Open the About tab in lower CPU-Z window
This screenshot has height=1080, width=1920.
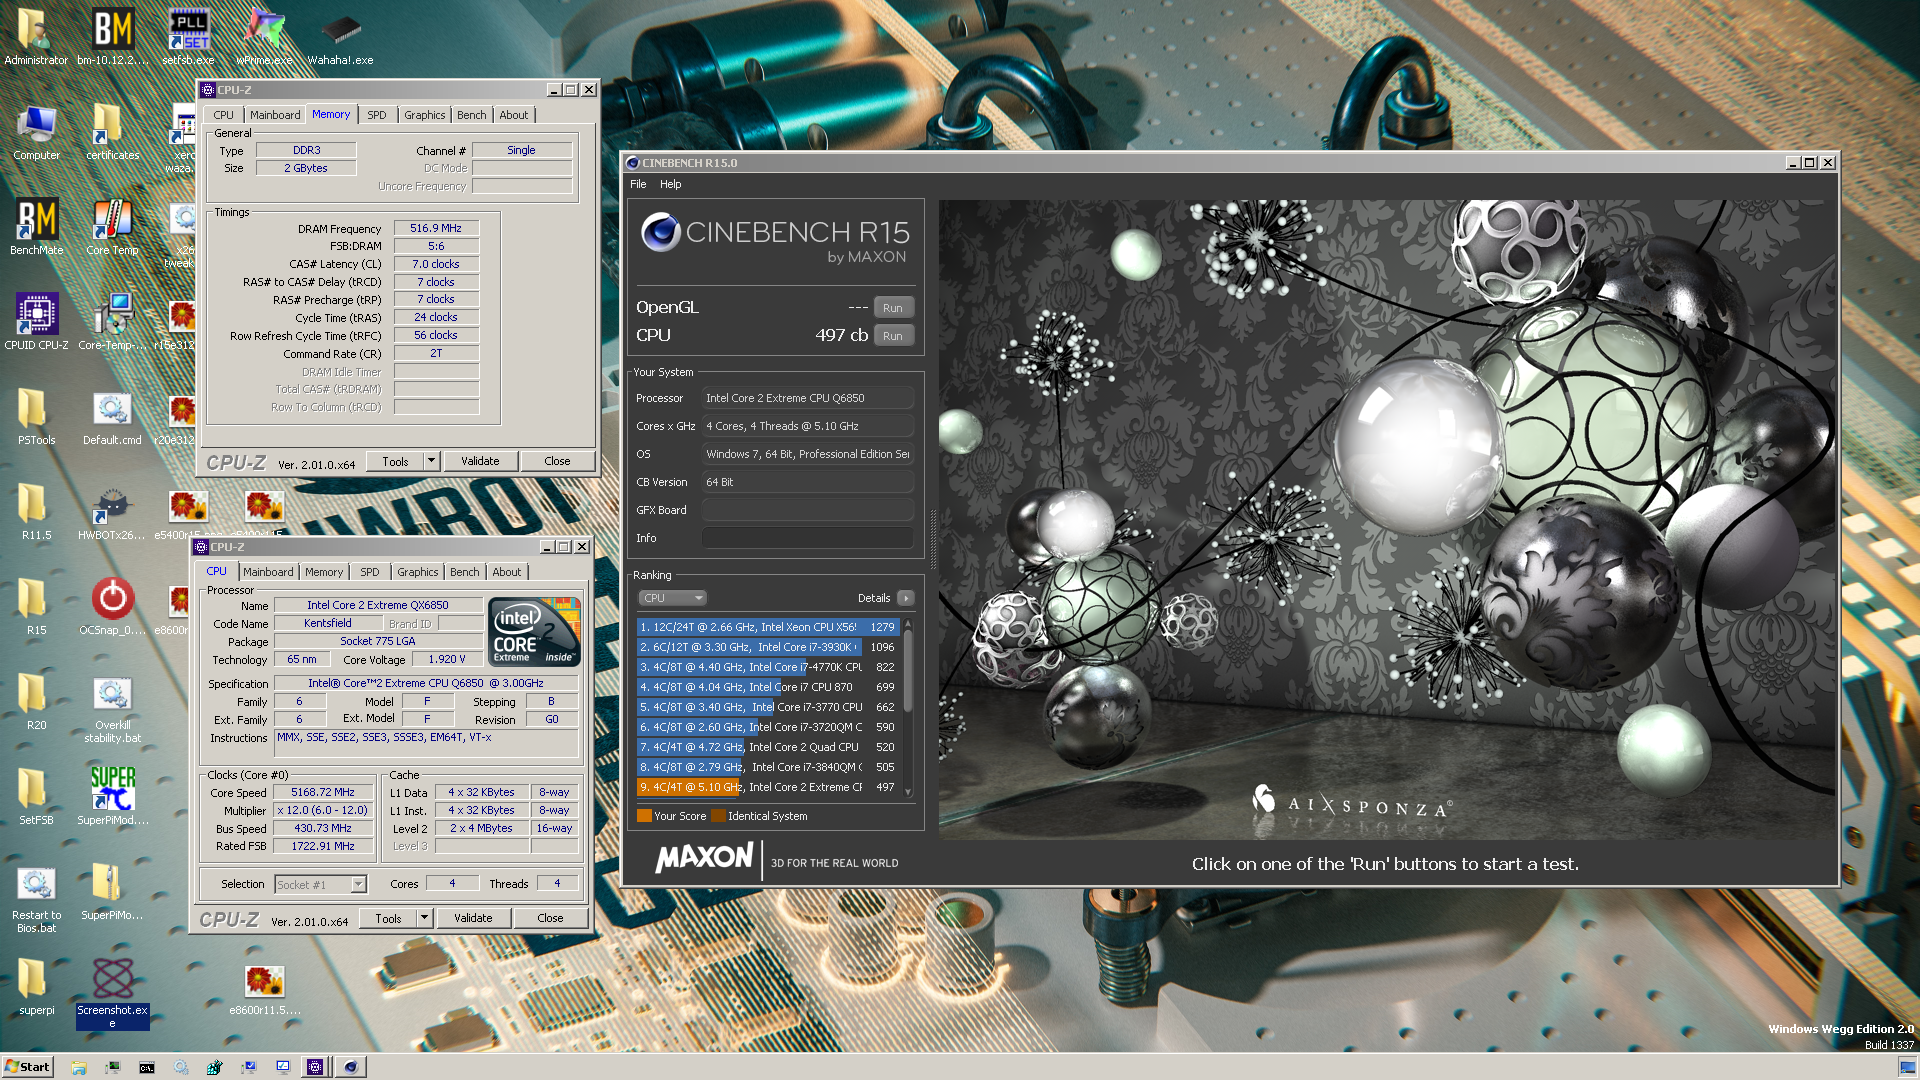click(506, 572)
